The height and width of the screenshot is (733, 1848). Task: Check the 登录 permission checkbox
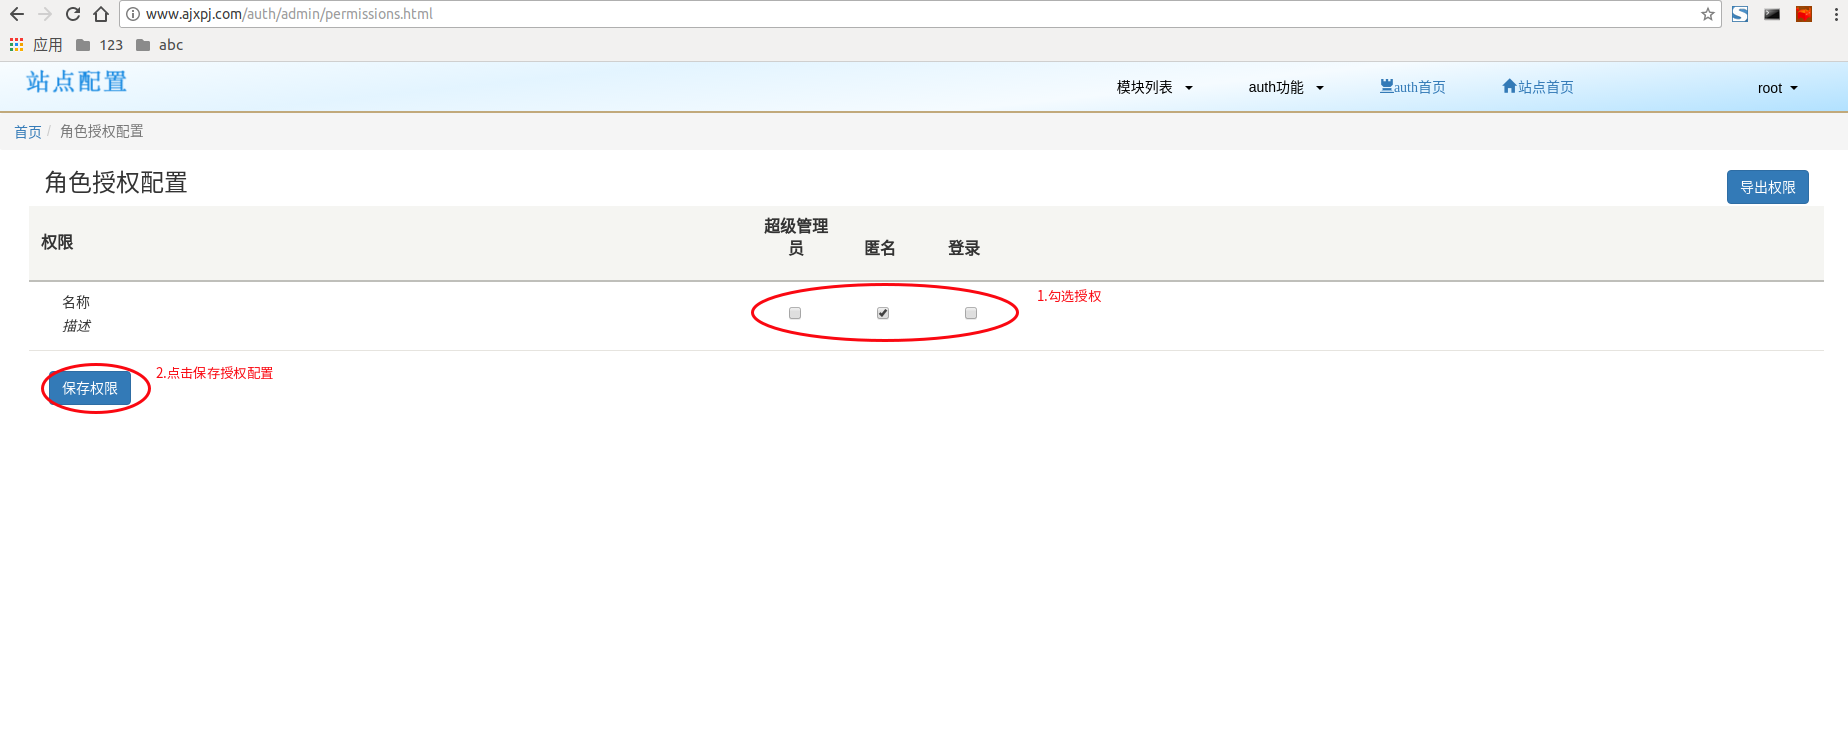tap(971, 313)
